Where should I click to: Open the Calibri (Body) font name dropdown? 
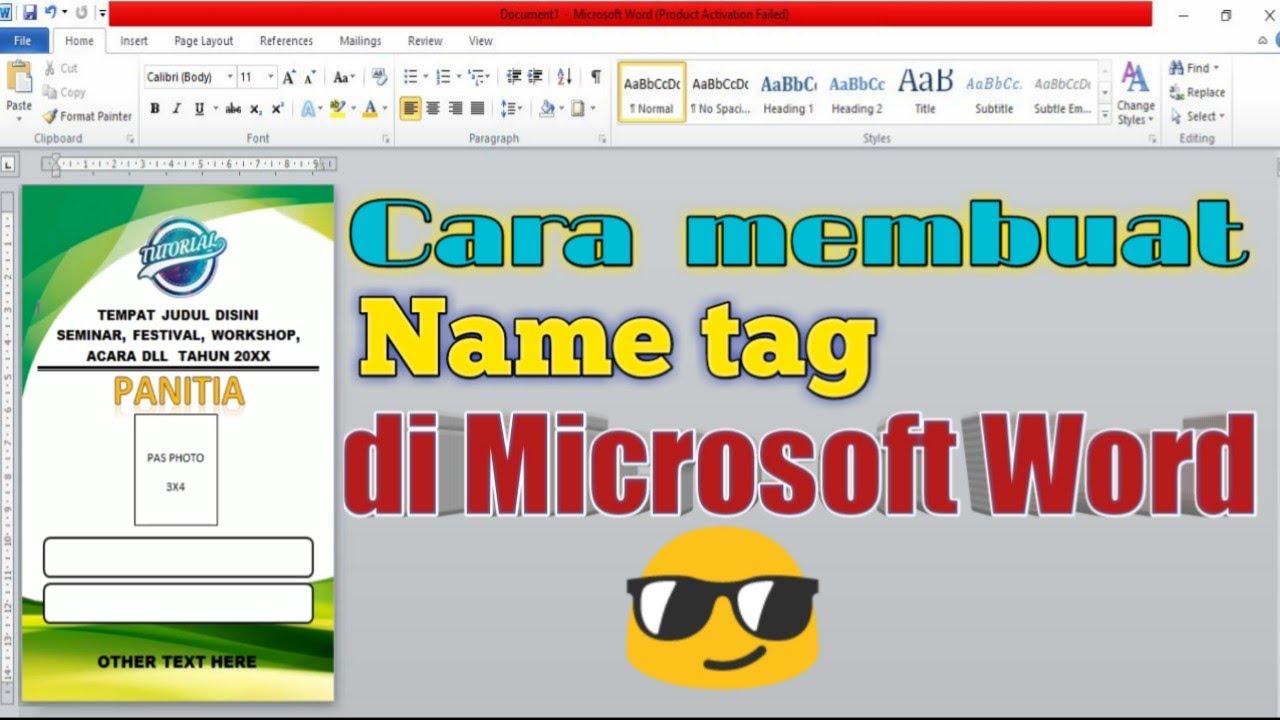click(230, 77)
